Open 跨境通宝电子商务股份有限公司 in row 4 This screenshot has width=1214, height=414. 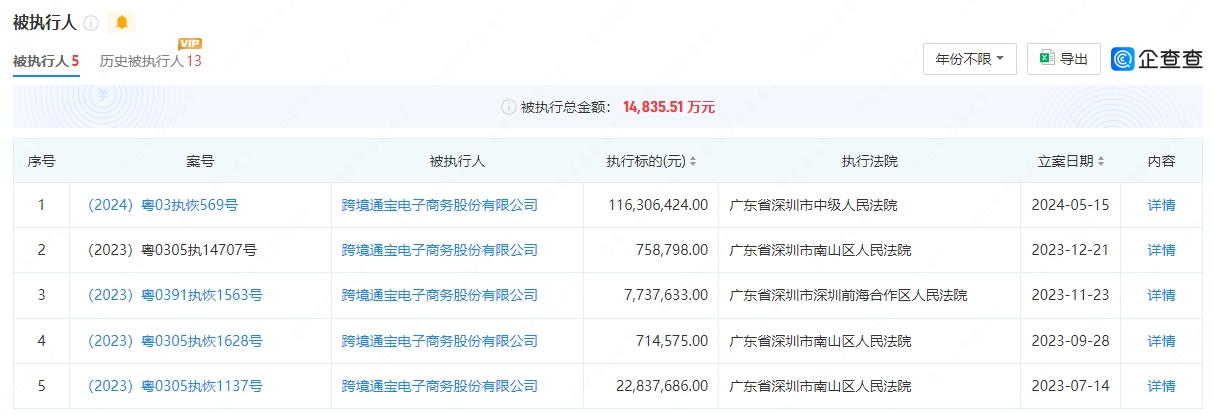point(440,341)
